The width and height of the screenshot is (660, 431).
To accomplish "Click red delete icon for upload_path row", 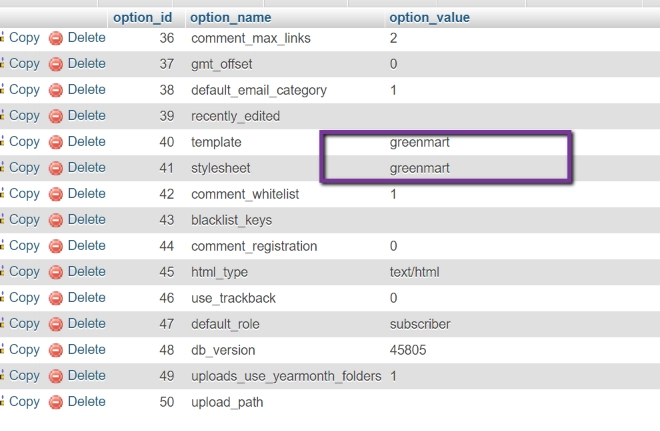I will (56, 402).
